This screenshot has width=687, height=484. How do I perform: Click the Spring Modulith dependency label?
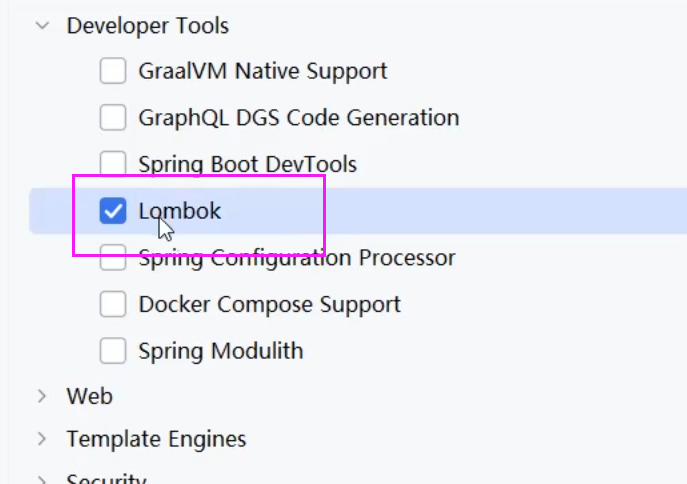(221, 351)
